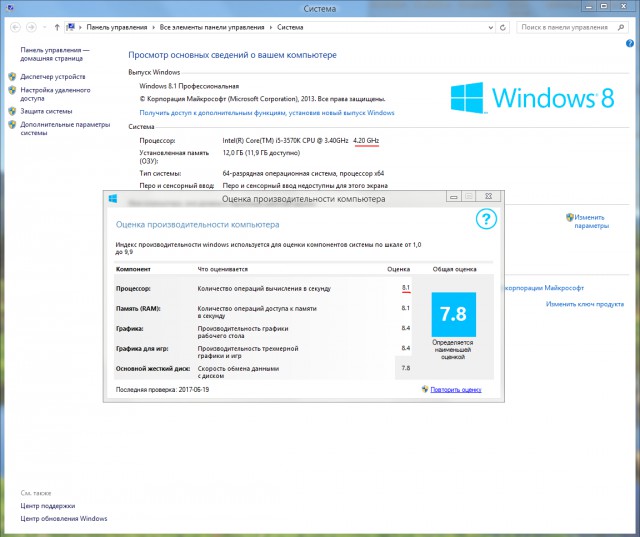This screenshot has width=640, height=537.
Task: Close the performance rating dialog
Action: (x=489, y=196)
